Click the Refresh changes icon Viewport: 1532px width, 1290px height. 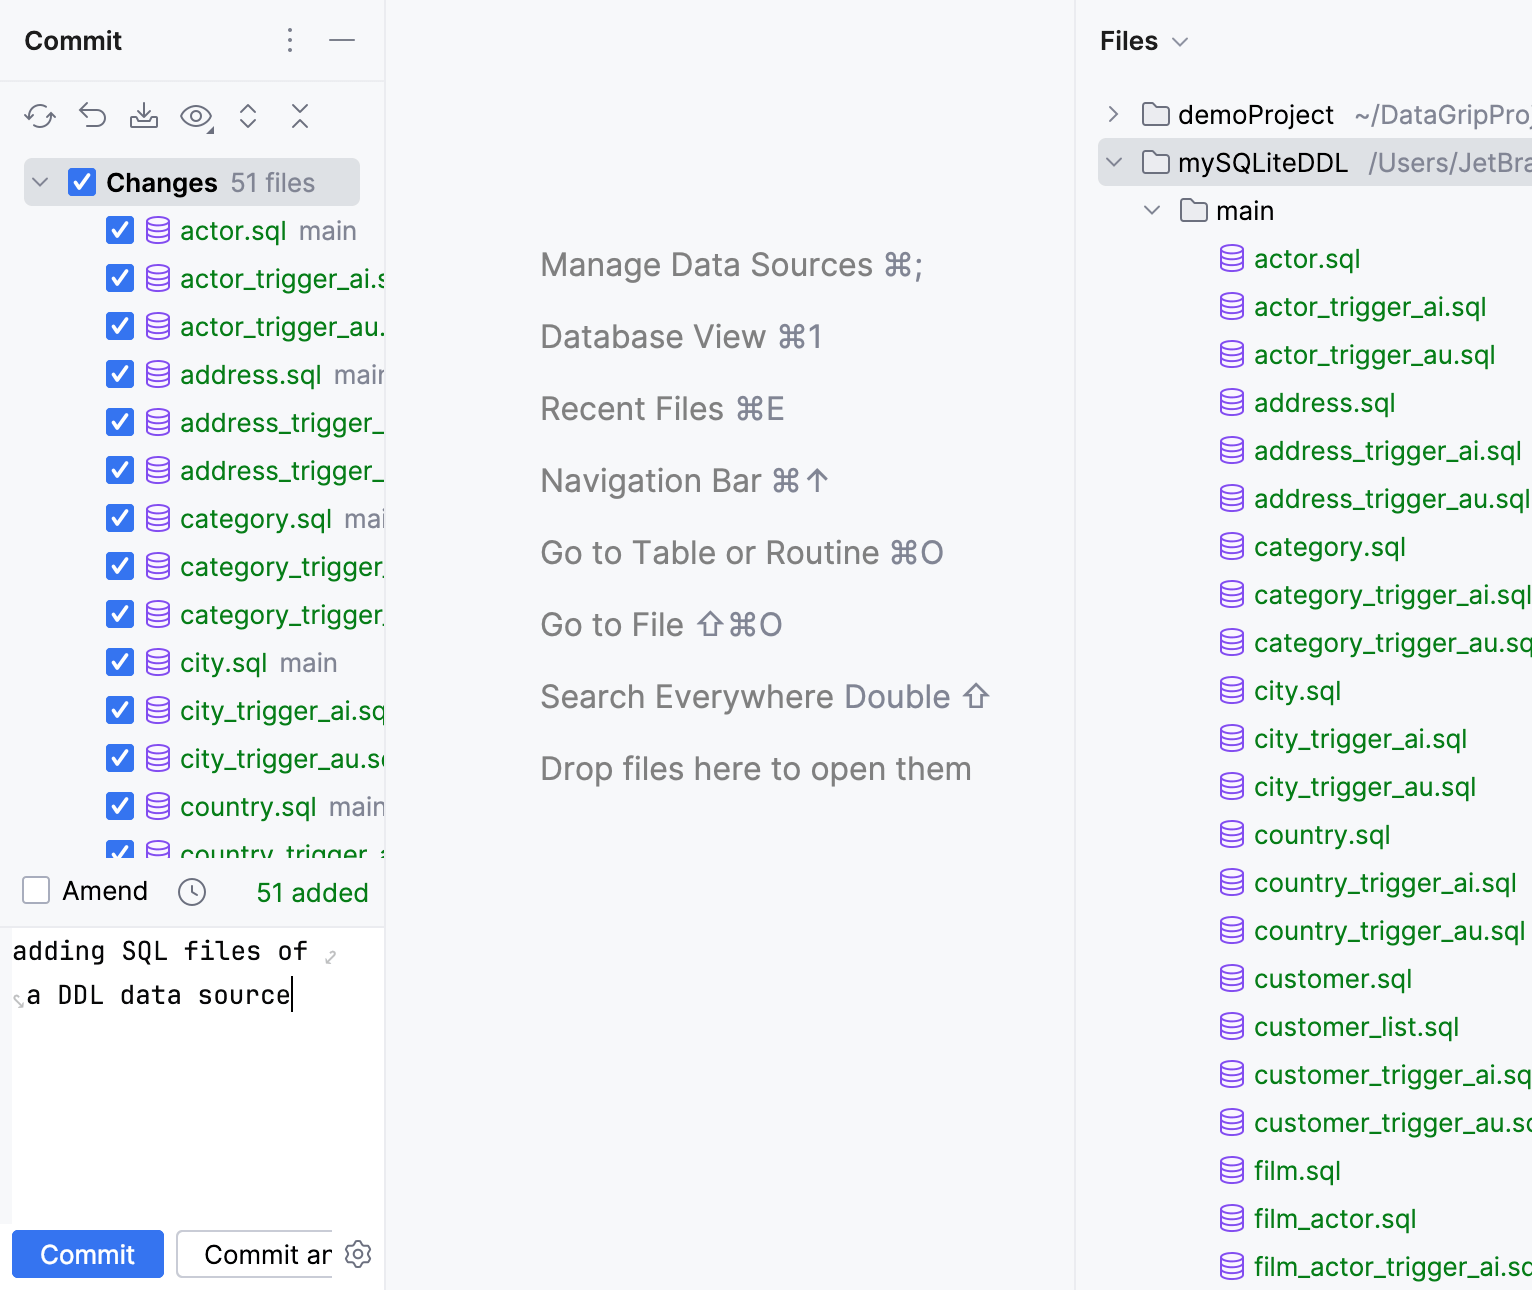point(40,116)
